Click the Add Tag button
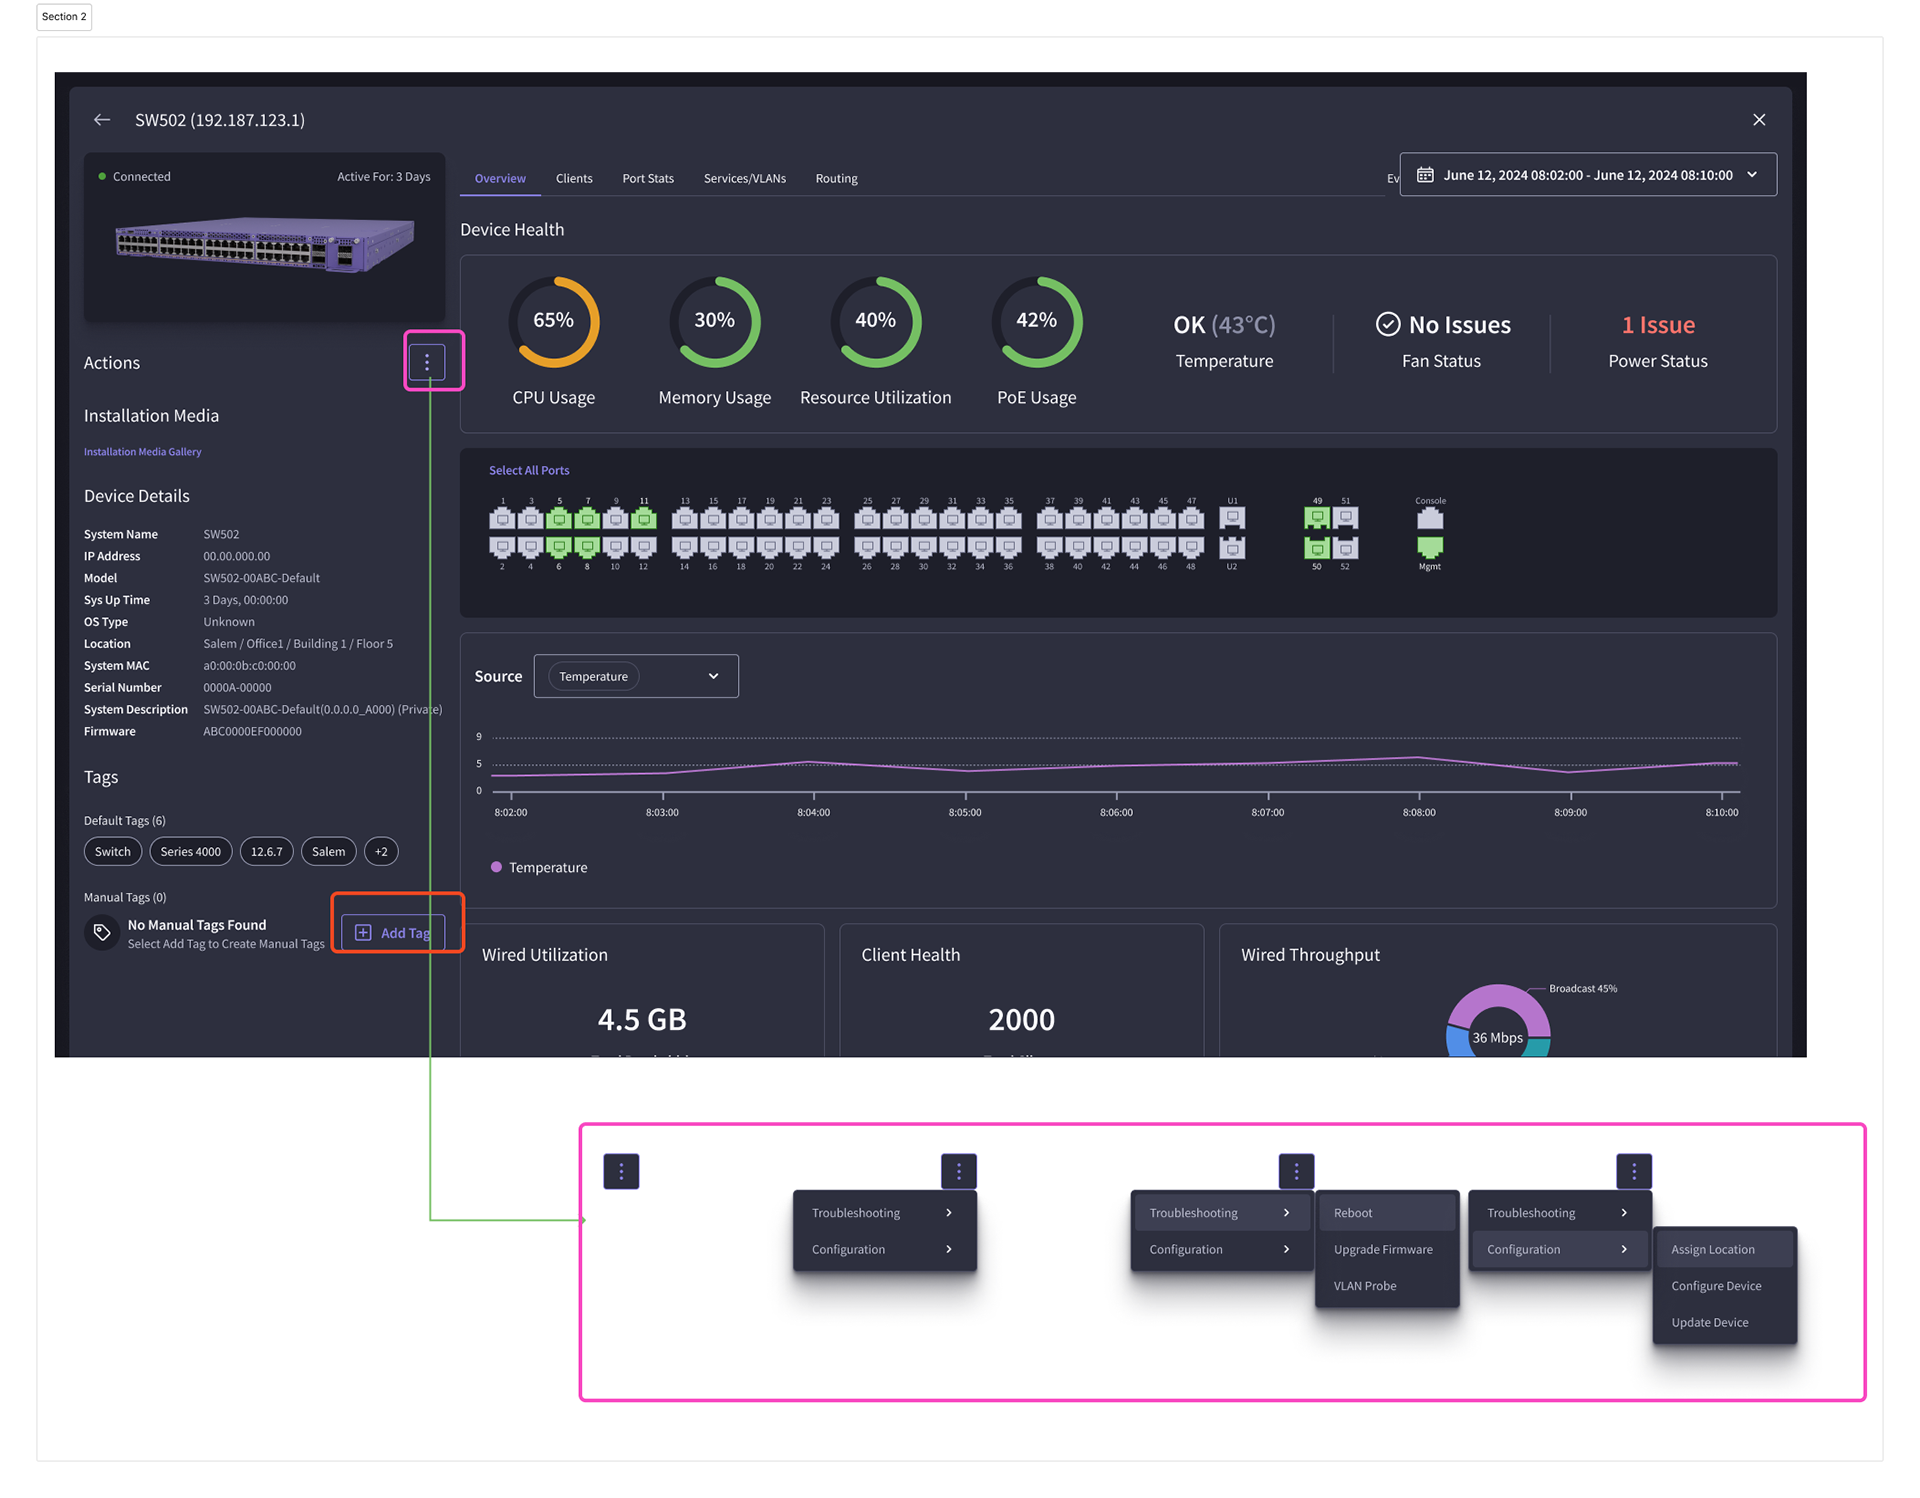1920x1498 pixels. click(x=393, y=933)
